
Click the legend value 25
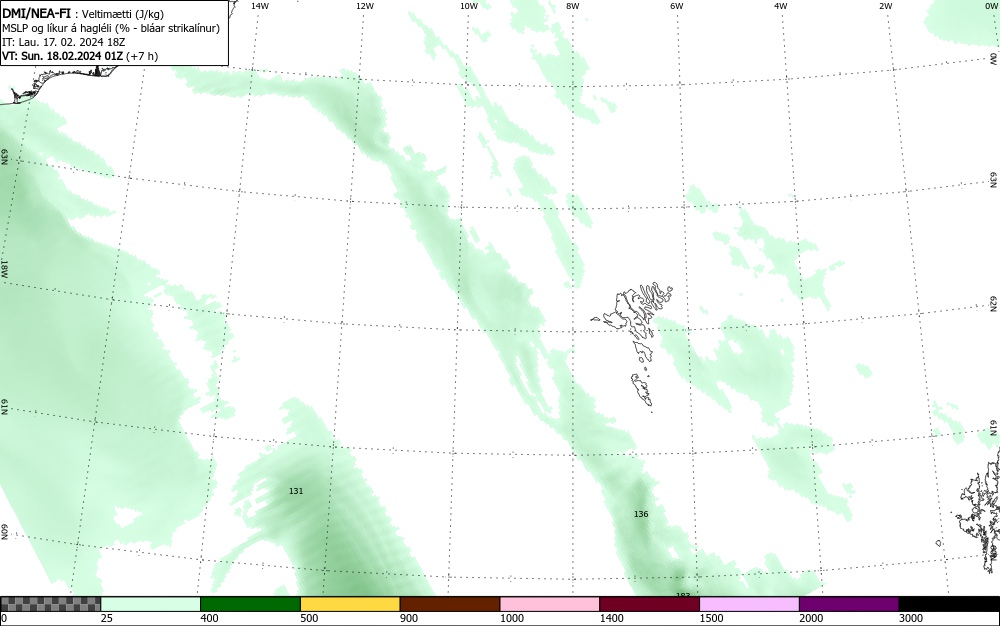coord(107,618)
